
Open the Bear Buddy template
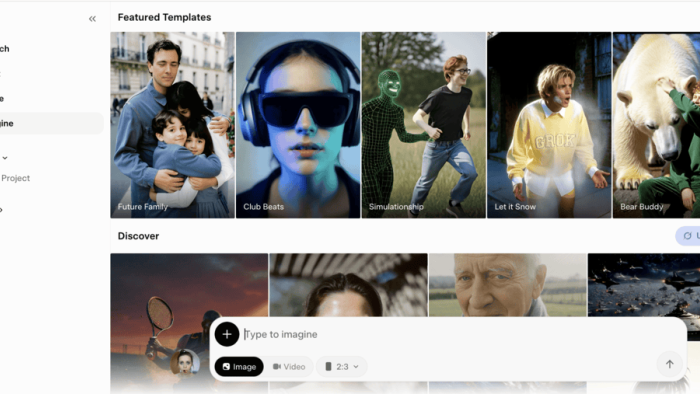click(656, 125)
